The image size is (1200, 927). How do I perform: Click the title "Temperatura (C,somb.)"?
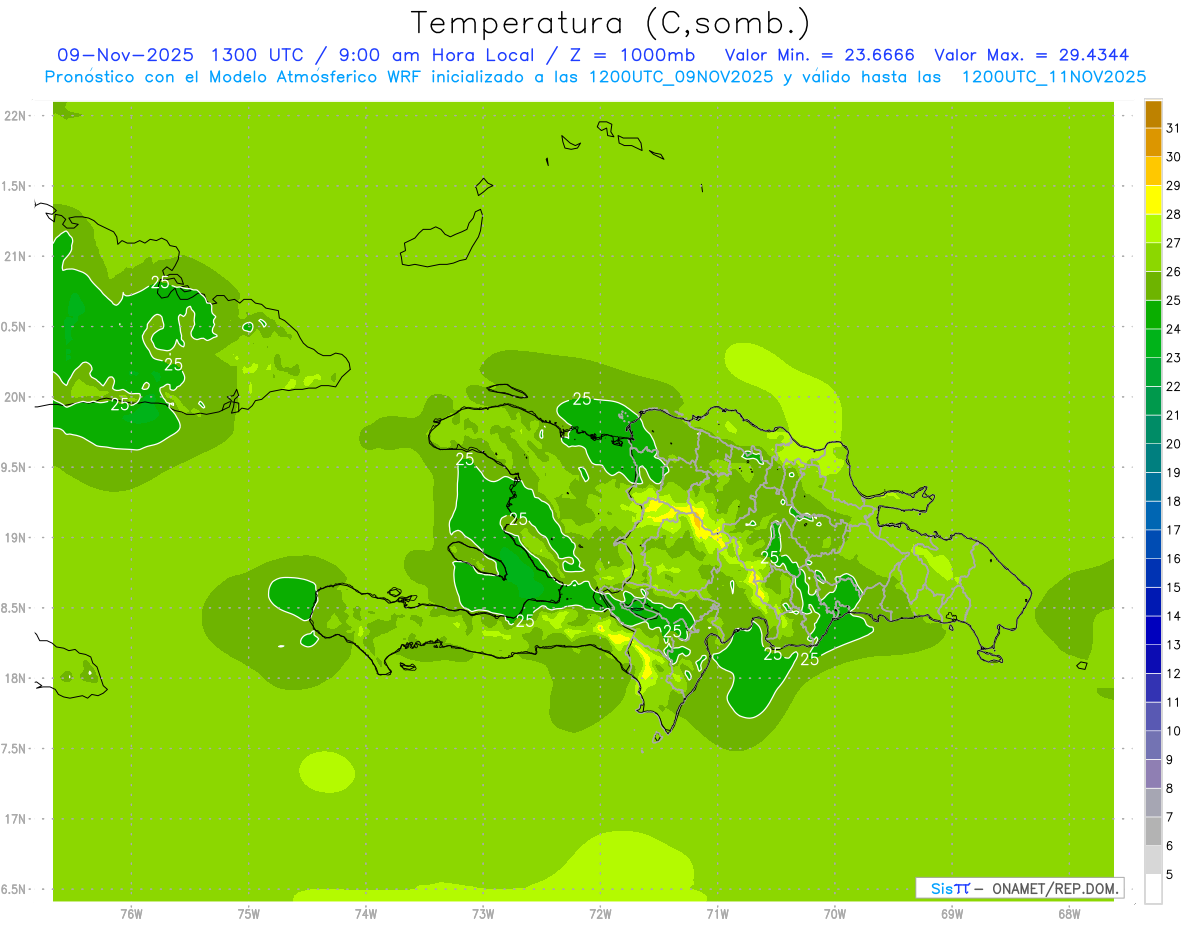click(x=611, y=23)
